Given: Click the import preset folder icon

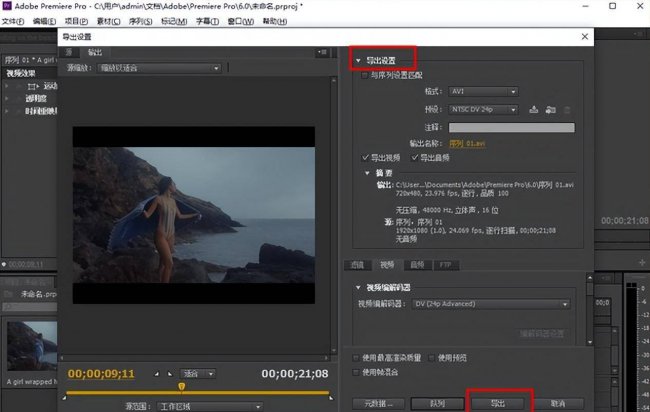Looking at the screenshot, I should pos(551,109).
